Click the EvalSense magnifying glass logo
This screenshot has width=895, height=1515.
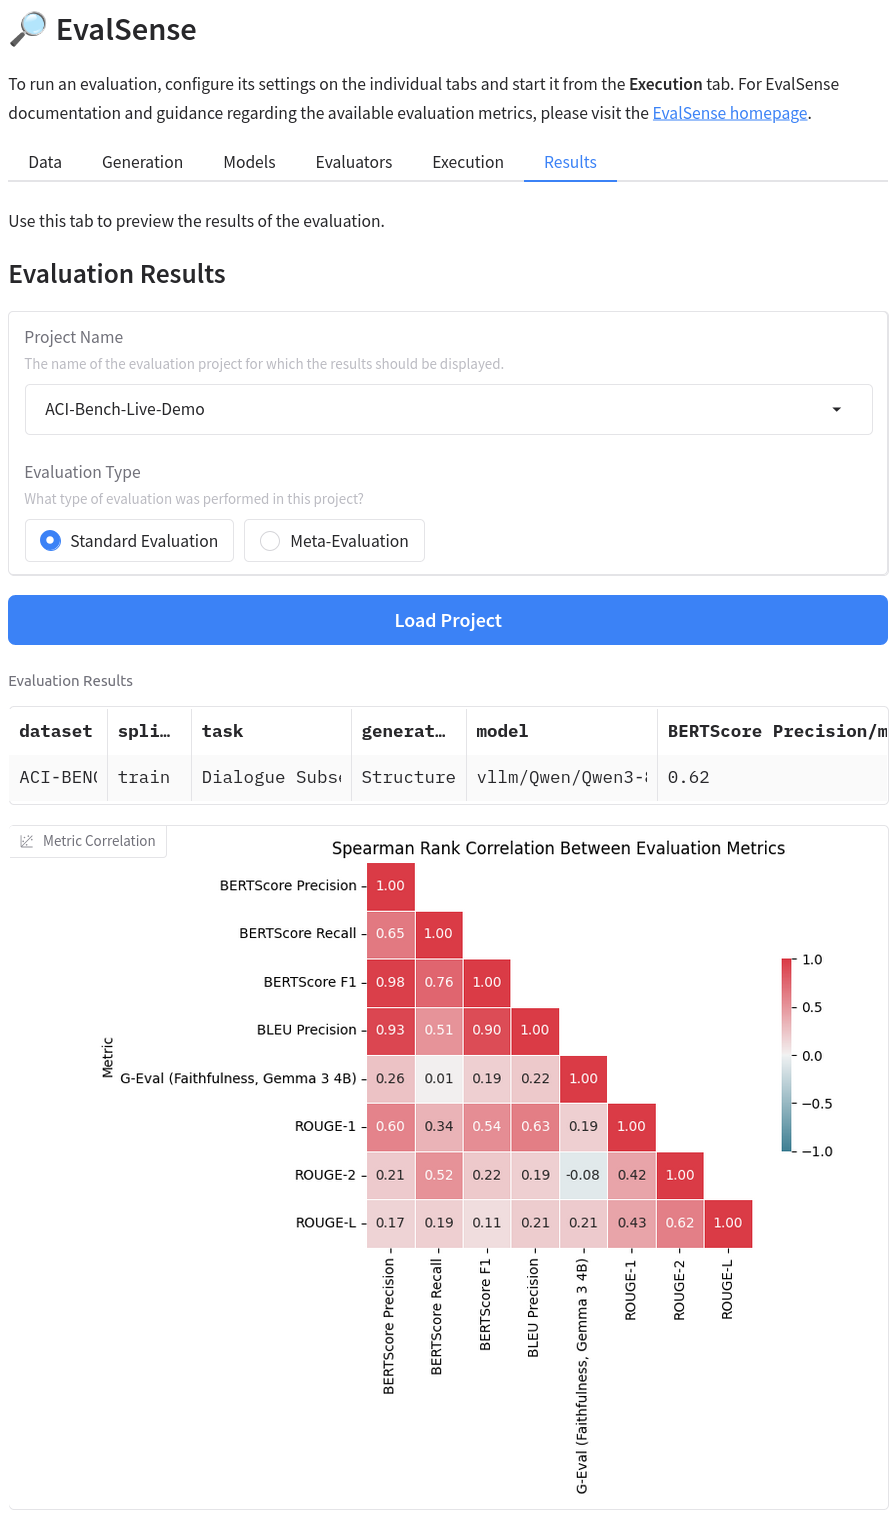(x=27, y=30)
